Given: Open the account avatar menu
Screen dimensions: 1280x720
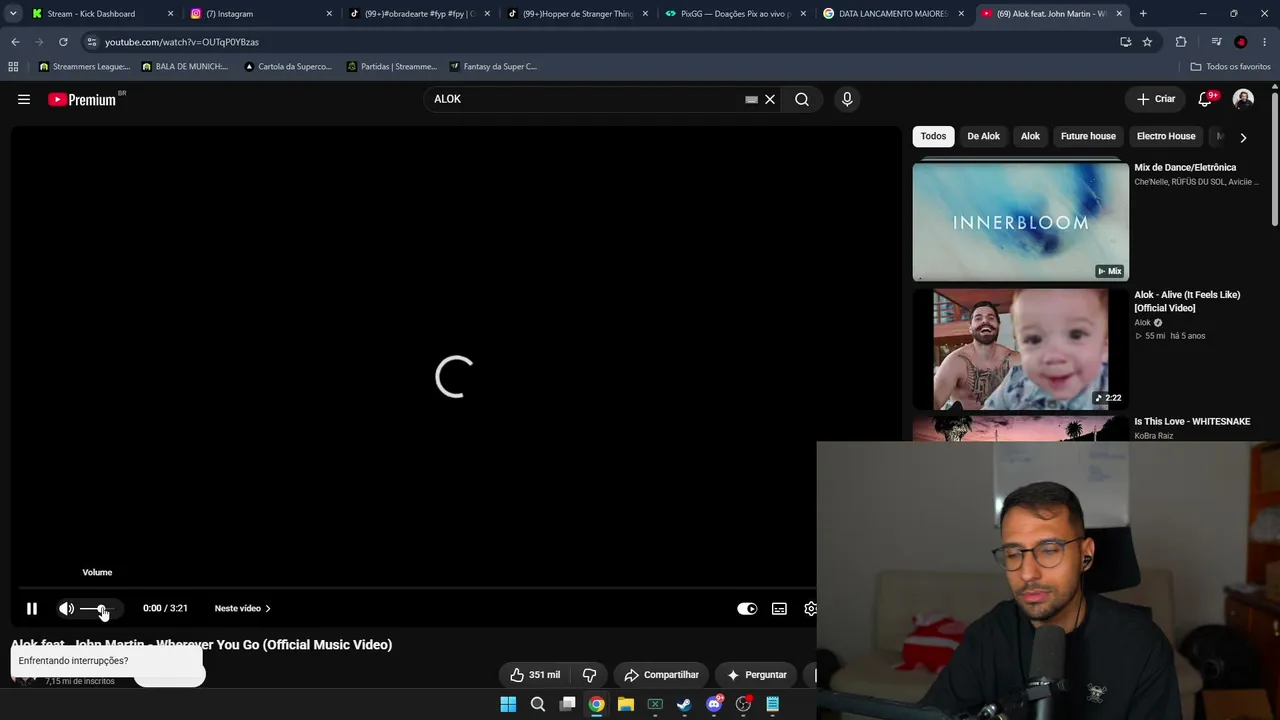Looking at the screenshot, I should click(1243, 99).
